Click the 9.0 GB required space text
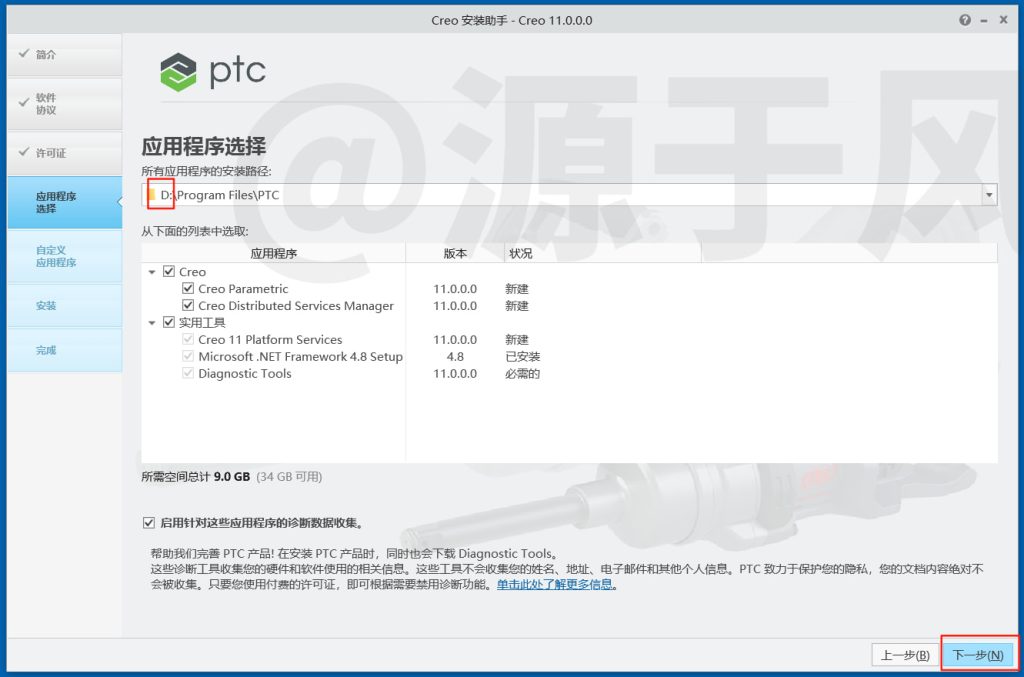 click(232, 477)
